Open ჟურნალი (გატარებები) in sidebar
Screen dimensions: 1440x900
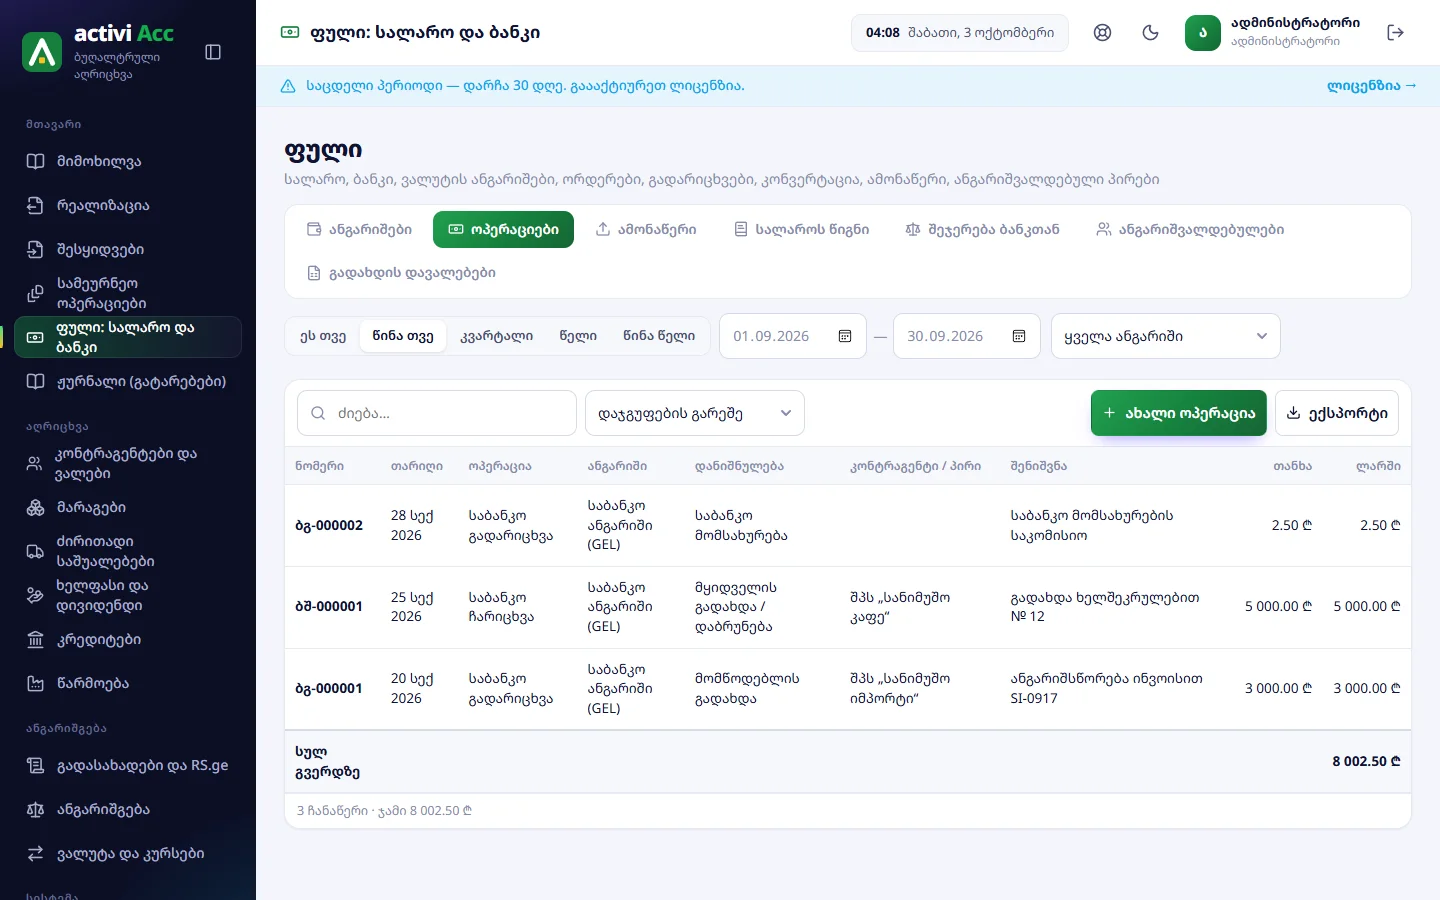click(128, 381)
